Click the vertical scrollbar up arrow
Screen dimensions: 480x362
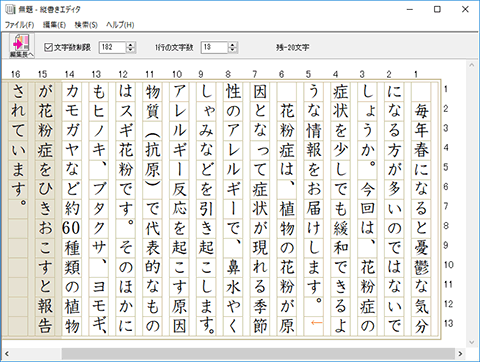click(x=472, y=65)
